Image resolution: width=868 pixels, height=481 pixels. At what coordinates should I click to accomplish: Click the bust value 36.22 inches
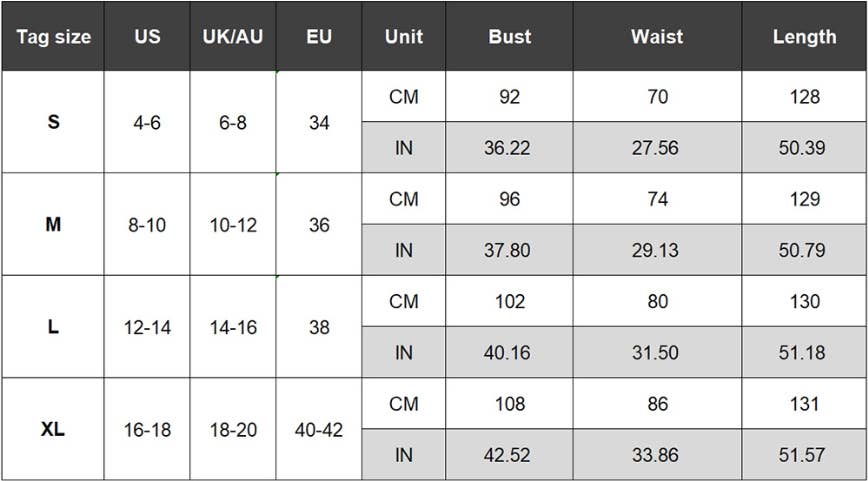(508, 148)
